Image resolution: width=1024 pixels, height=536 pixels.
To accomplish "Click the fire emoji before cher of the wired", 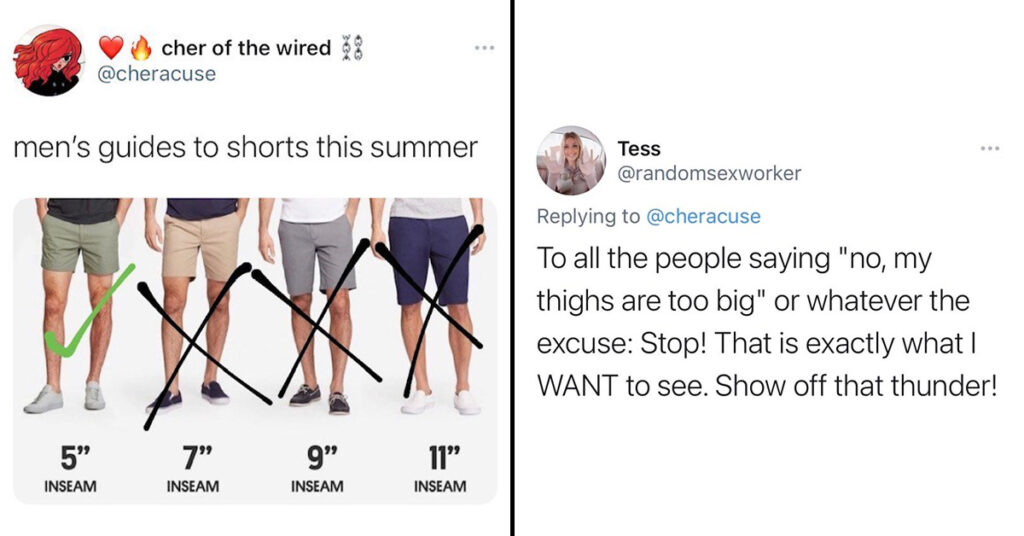I will [141, 47].
